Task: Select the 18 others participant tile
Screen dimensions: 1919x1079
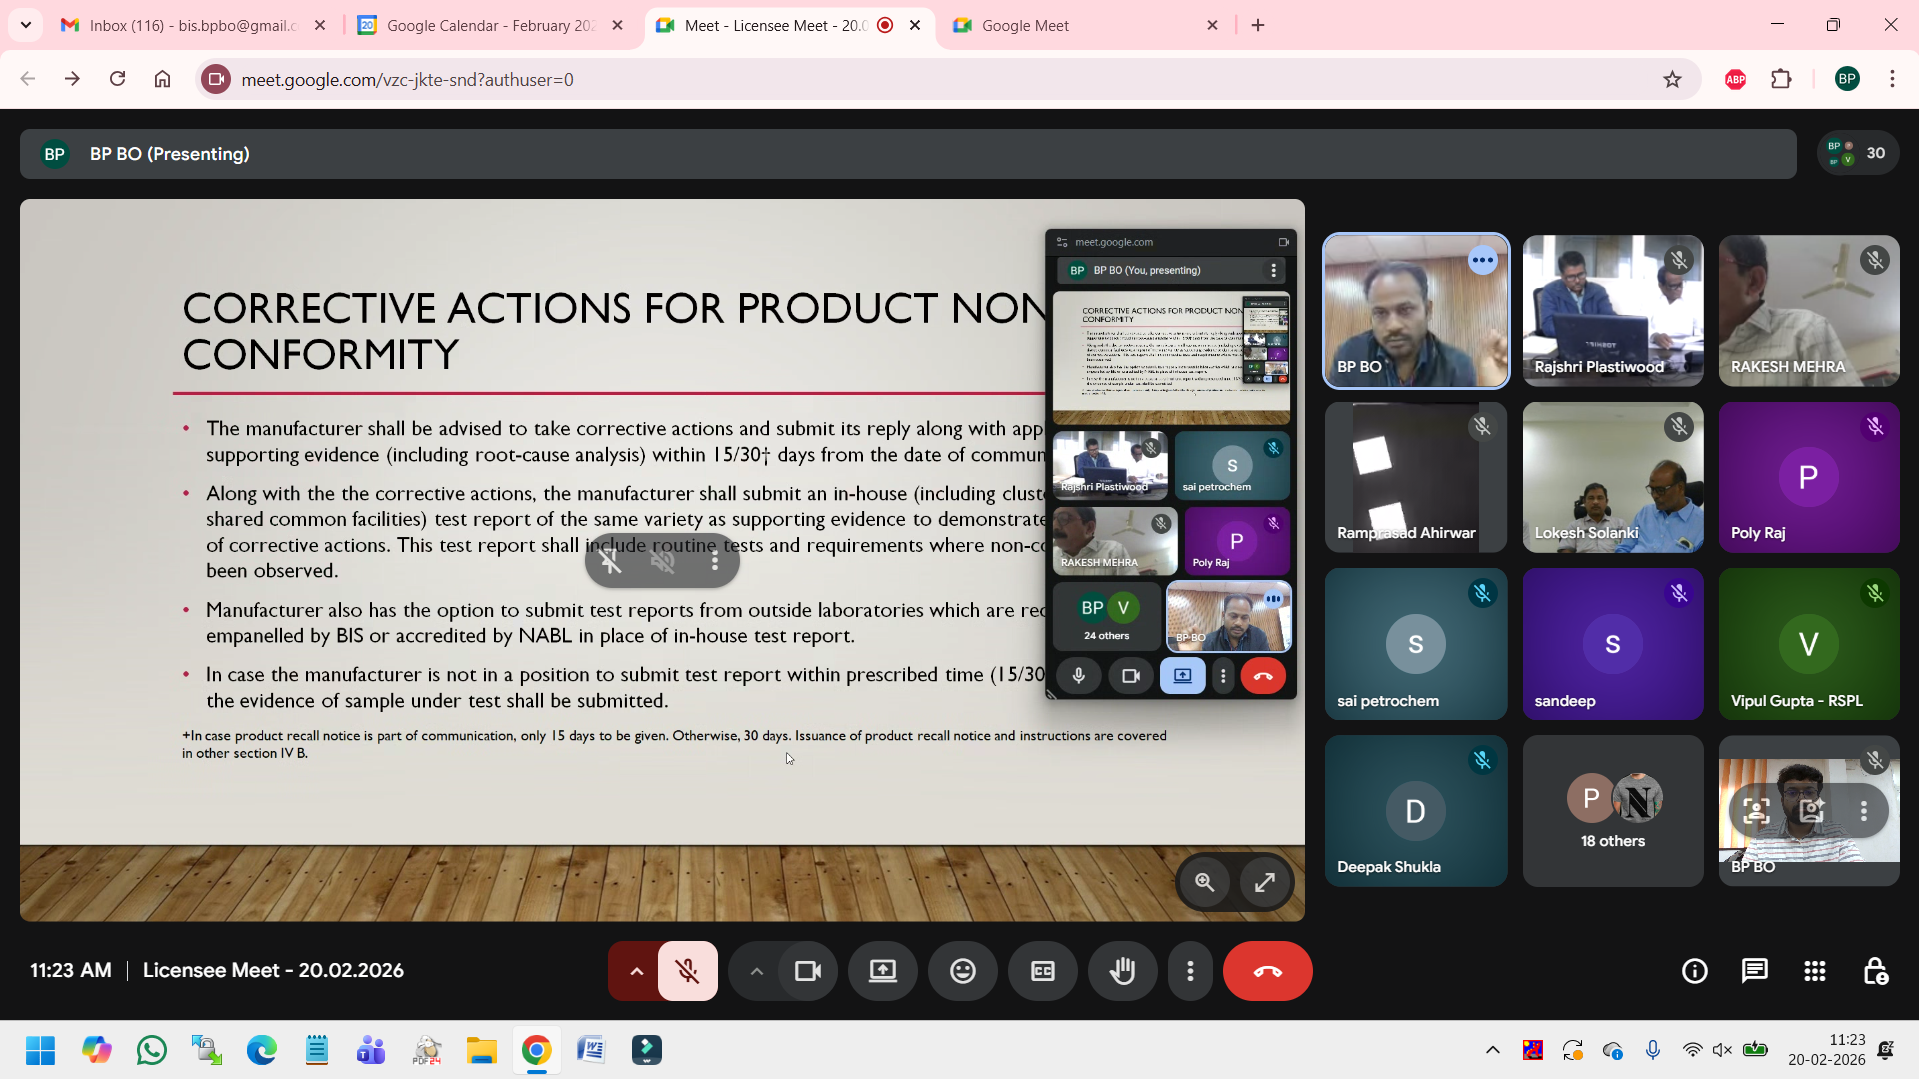Action: [x=1612, y=811]
